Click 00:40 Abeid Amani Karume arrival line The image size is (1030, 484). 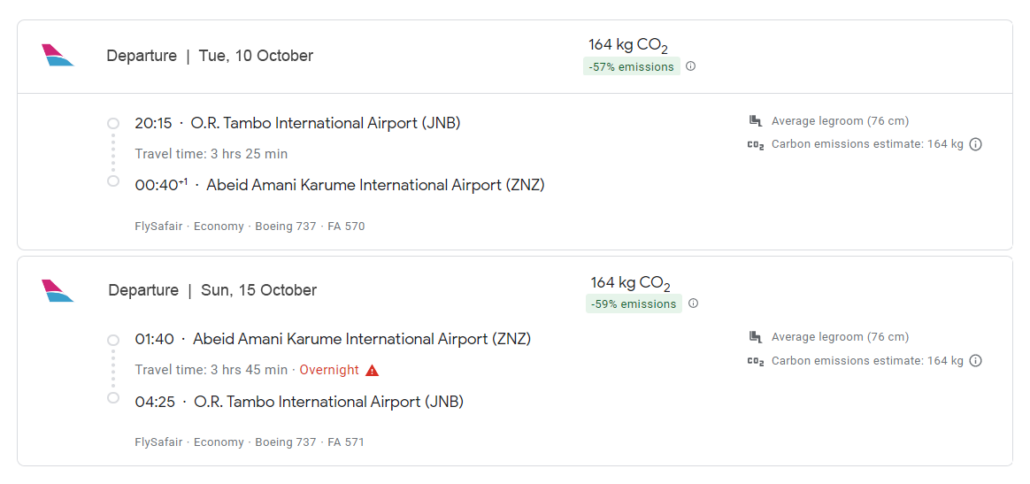point(340,185)
